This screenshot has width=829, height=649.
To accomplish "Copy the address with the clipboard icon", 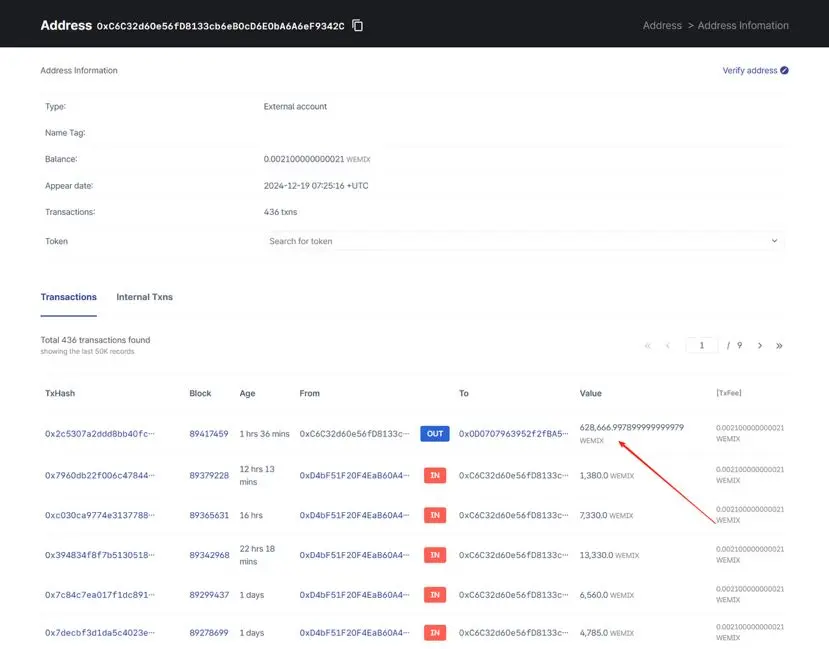I will (x=357, y=25).
